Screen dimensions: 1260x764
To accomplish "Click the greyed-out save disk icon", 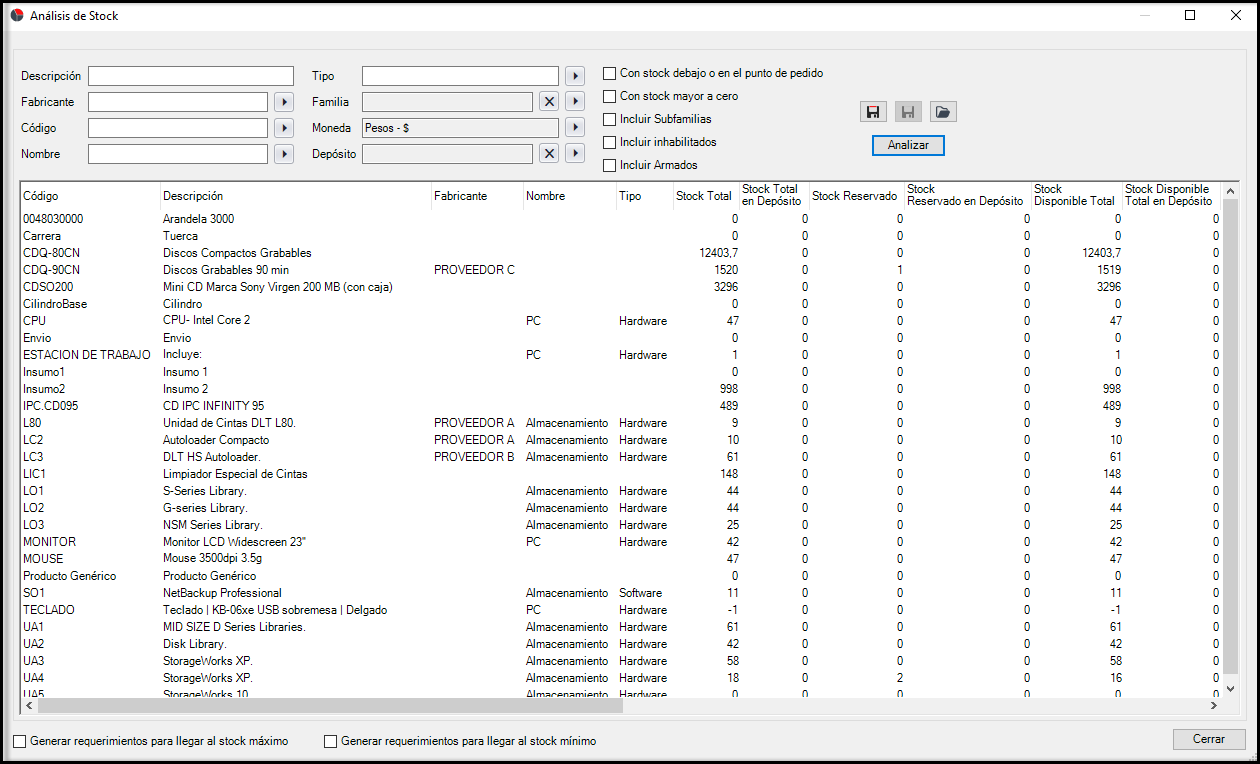I will pyautogui.click(x=908, y=112).
